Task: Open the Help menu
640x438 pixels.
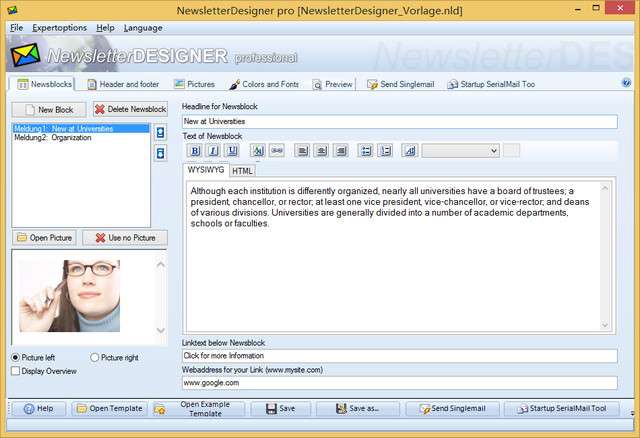Action: (x=105, y=28)
